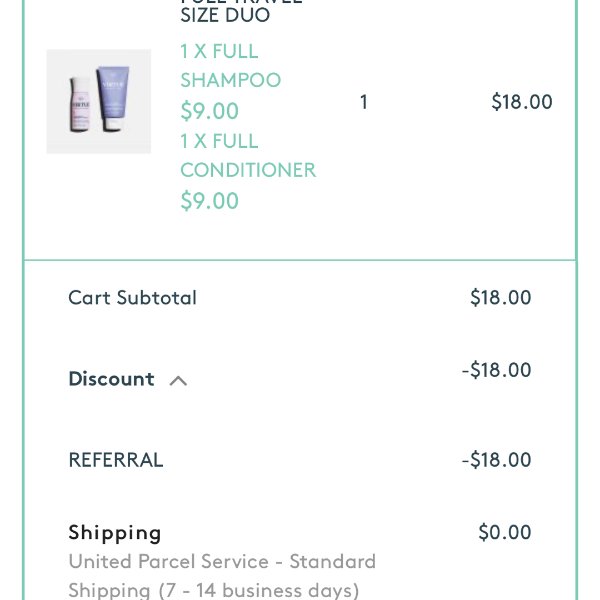
Task: Click the Cart Subtotal label
Action: pos(132,298)
